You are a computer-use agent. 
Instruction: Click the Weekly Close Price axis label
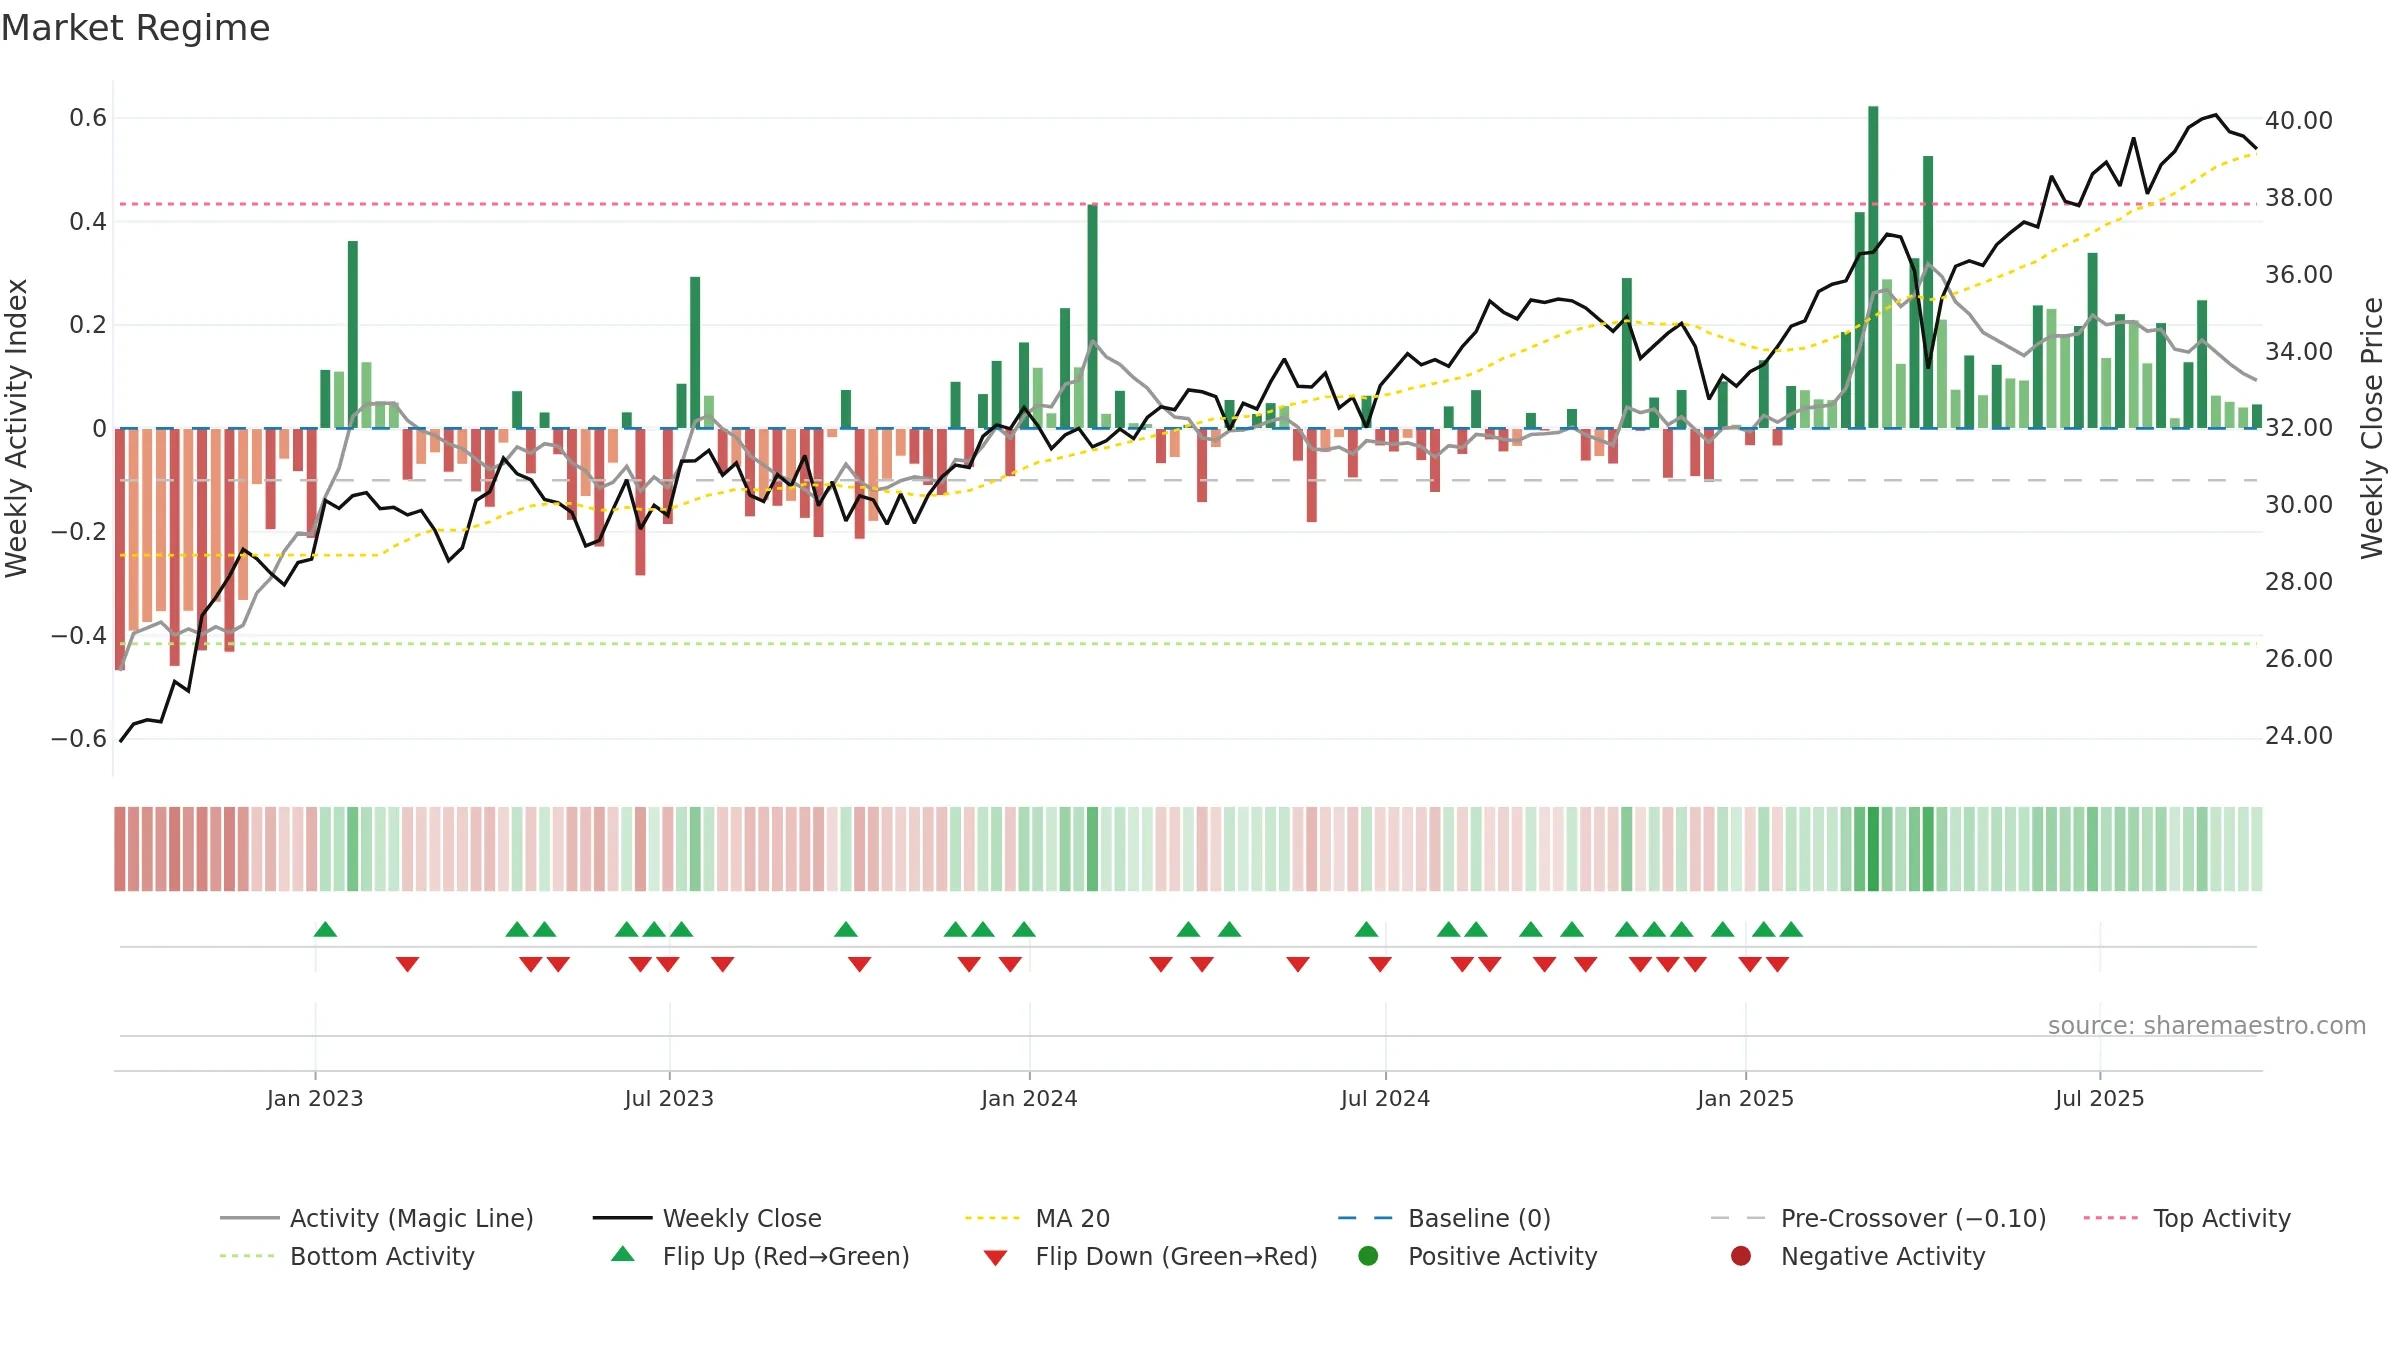(x=2372, y=428)
